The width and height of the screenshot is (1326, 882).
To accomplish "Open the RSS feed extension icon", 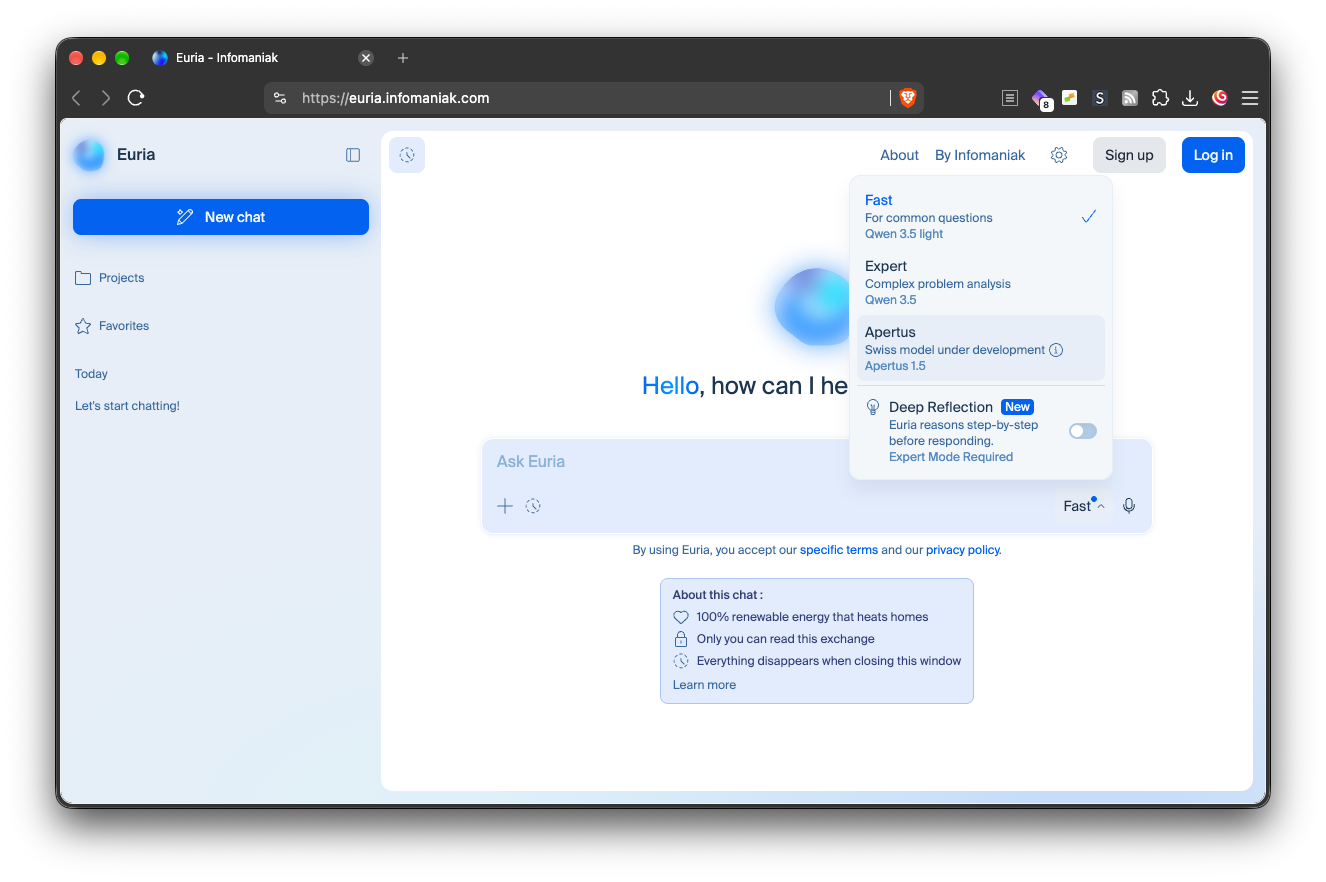I will click(1130, 98).
